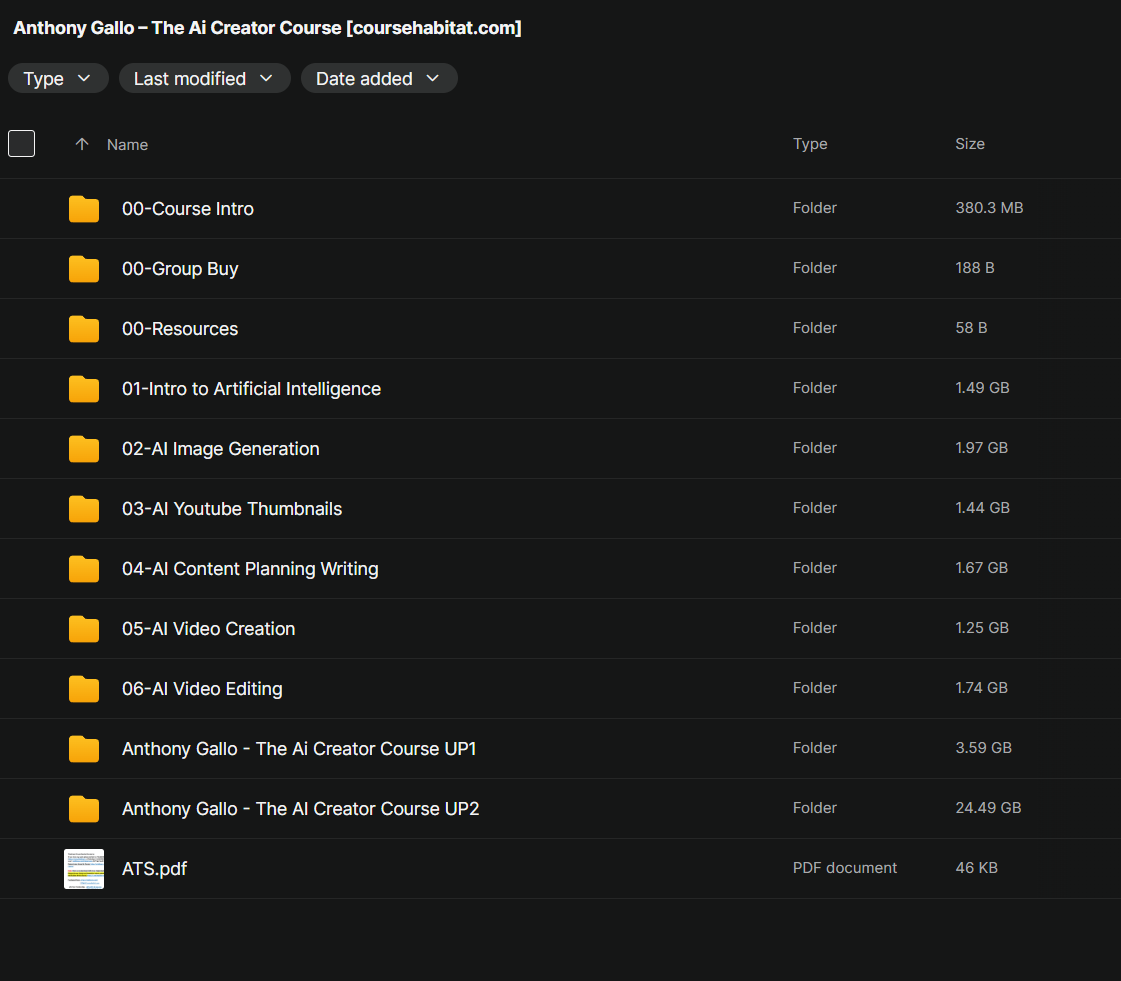
Task: Open 04-AI Content Planning Writing name
Action: pos(250,569)
